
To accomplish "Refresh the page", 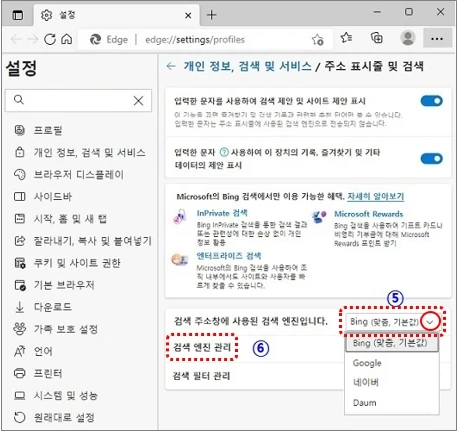I will pyautogui.click(x=50, y=39).
